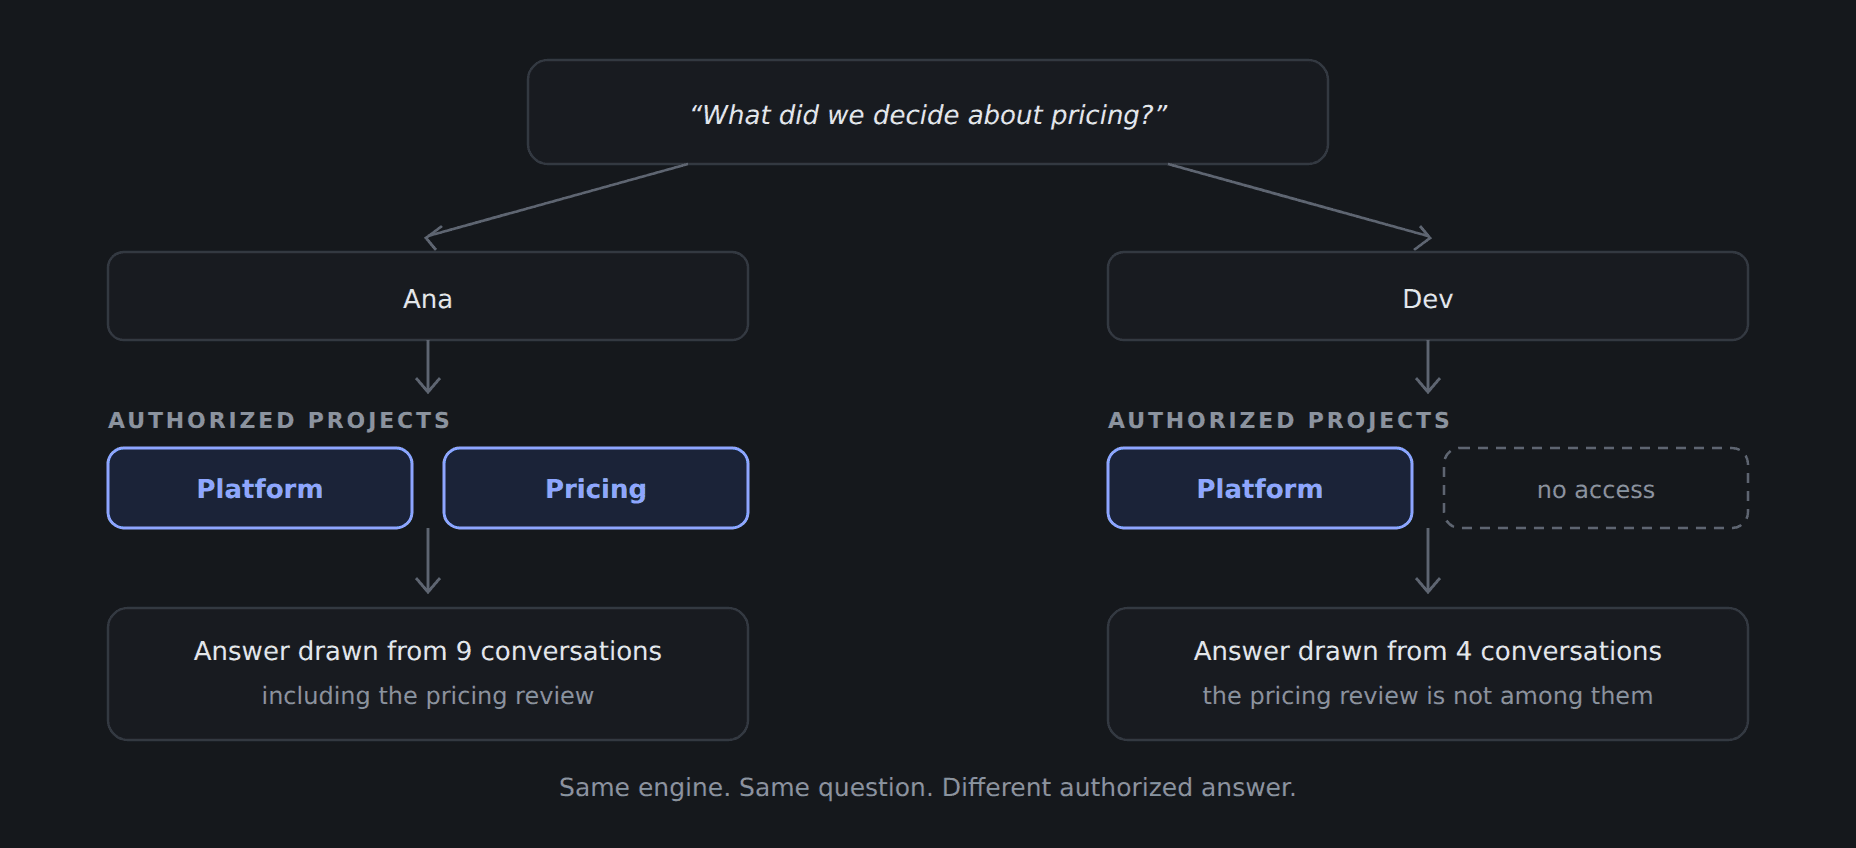Click Ana's Pricing project chip
1856x848 pixels.
[x=596, y=488]
